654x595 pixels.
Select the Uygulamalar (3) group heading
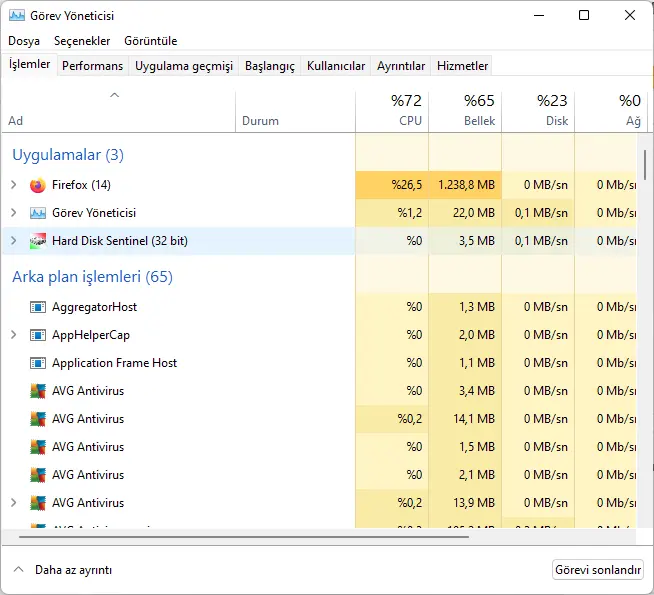coord(68,155)
